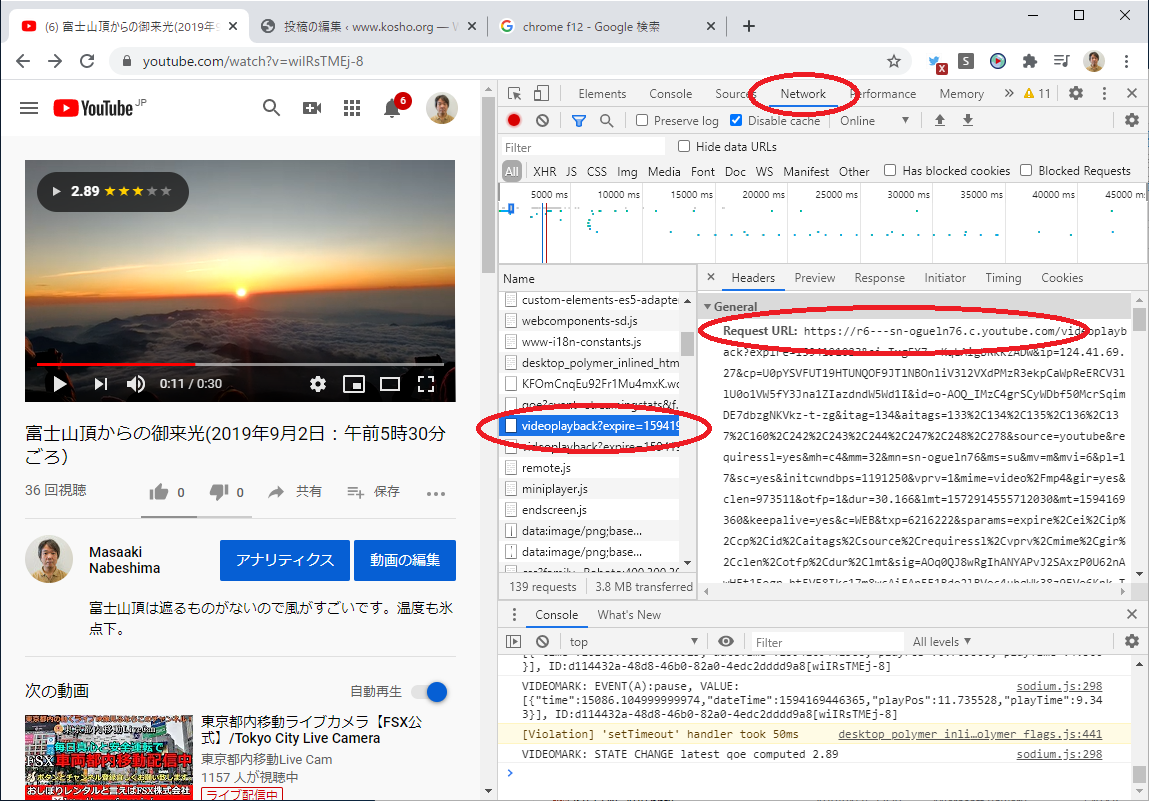Check the Blocked Requests checkbox
Screen dimensions: 1149x801
[1026, 171]
